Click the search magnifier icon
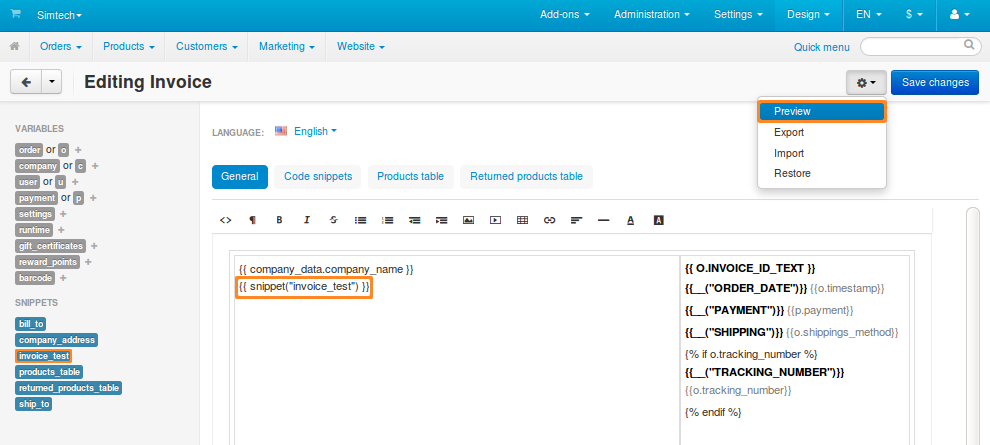This screenshot has width=990, height=445. pyautogui.click(x=969, y=45)
